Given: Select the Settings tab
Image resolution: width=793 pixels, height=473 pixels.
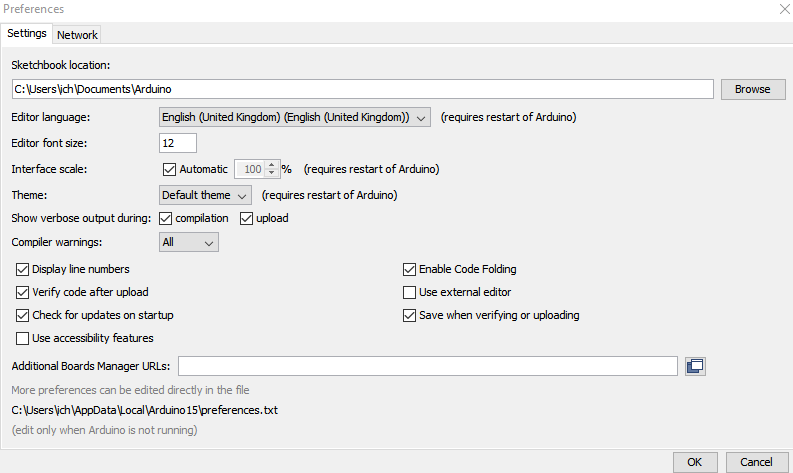Looking at the screenshot, I should pyautogui.click(x=26, y=33).
